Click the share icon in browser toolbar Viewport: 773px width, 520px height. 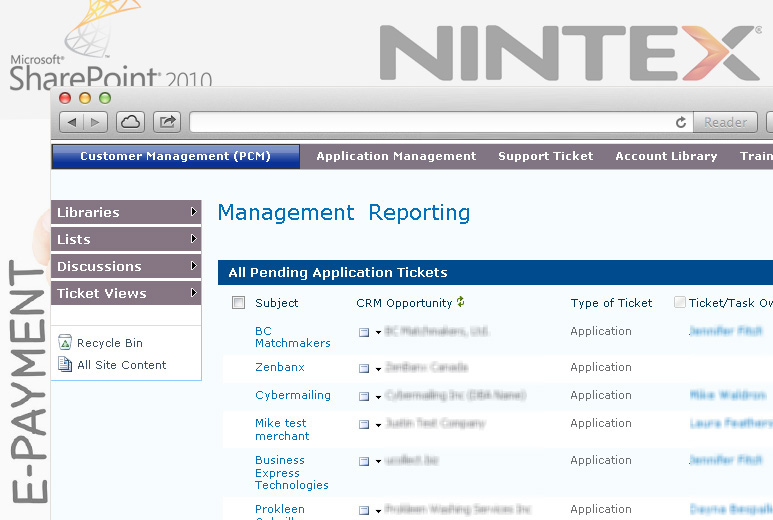167,122
